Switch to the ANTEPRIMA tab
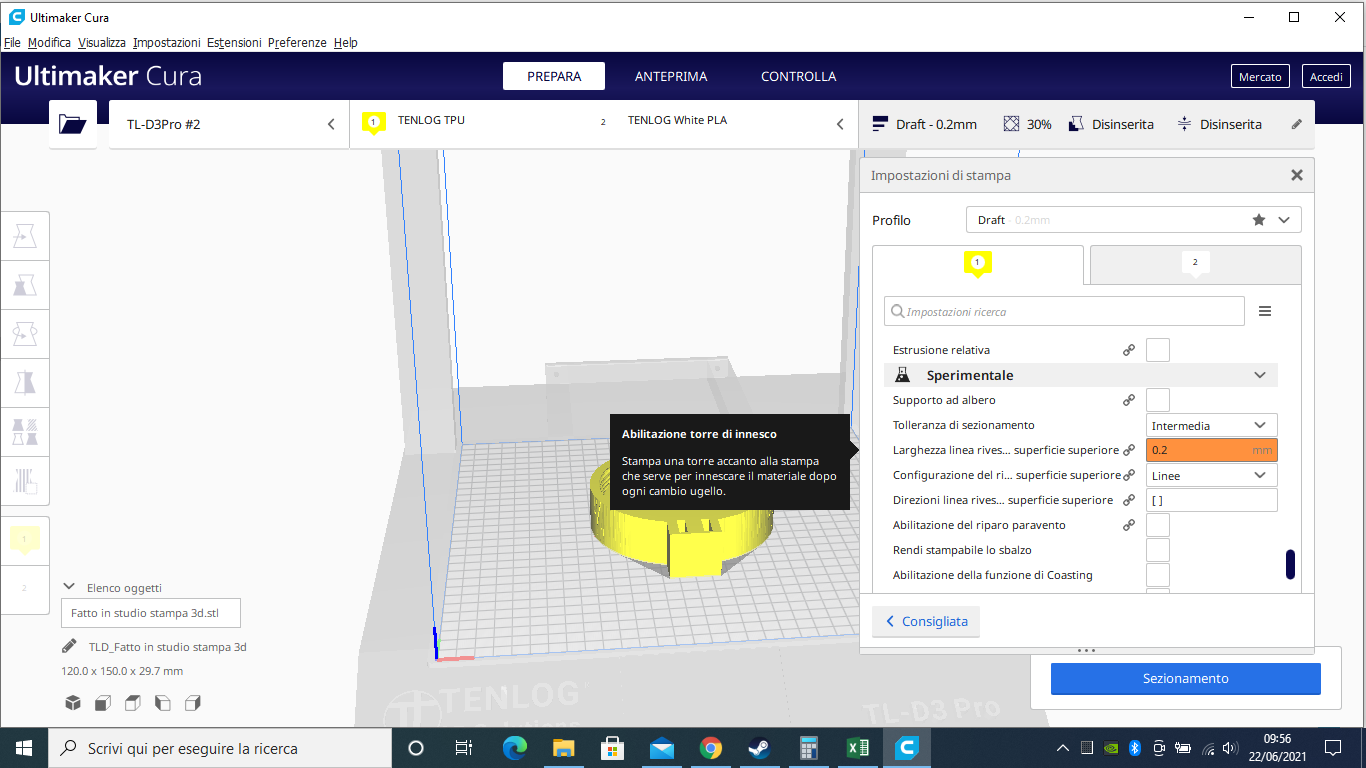Viewport: 1366px width, 768px height. pyautogui.click(x=670, y=76)
